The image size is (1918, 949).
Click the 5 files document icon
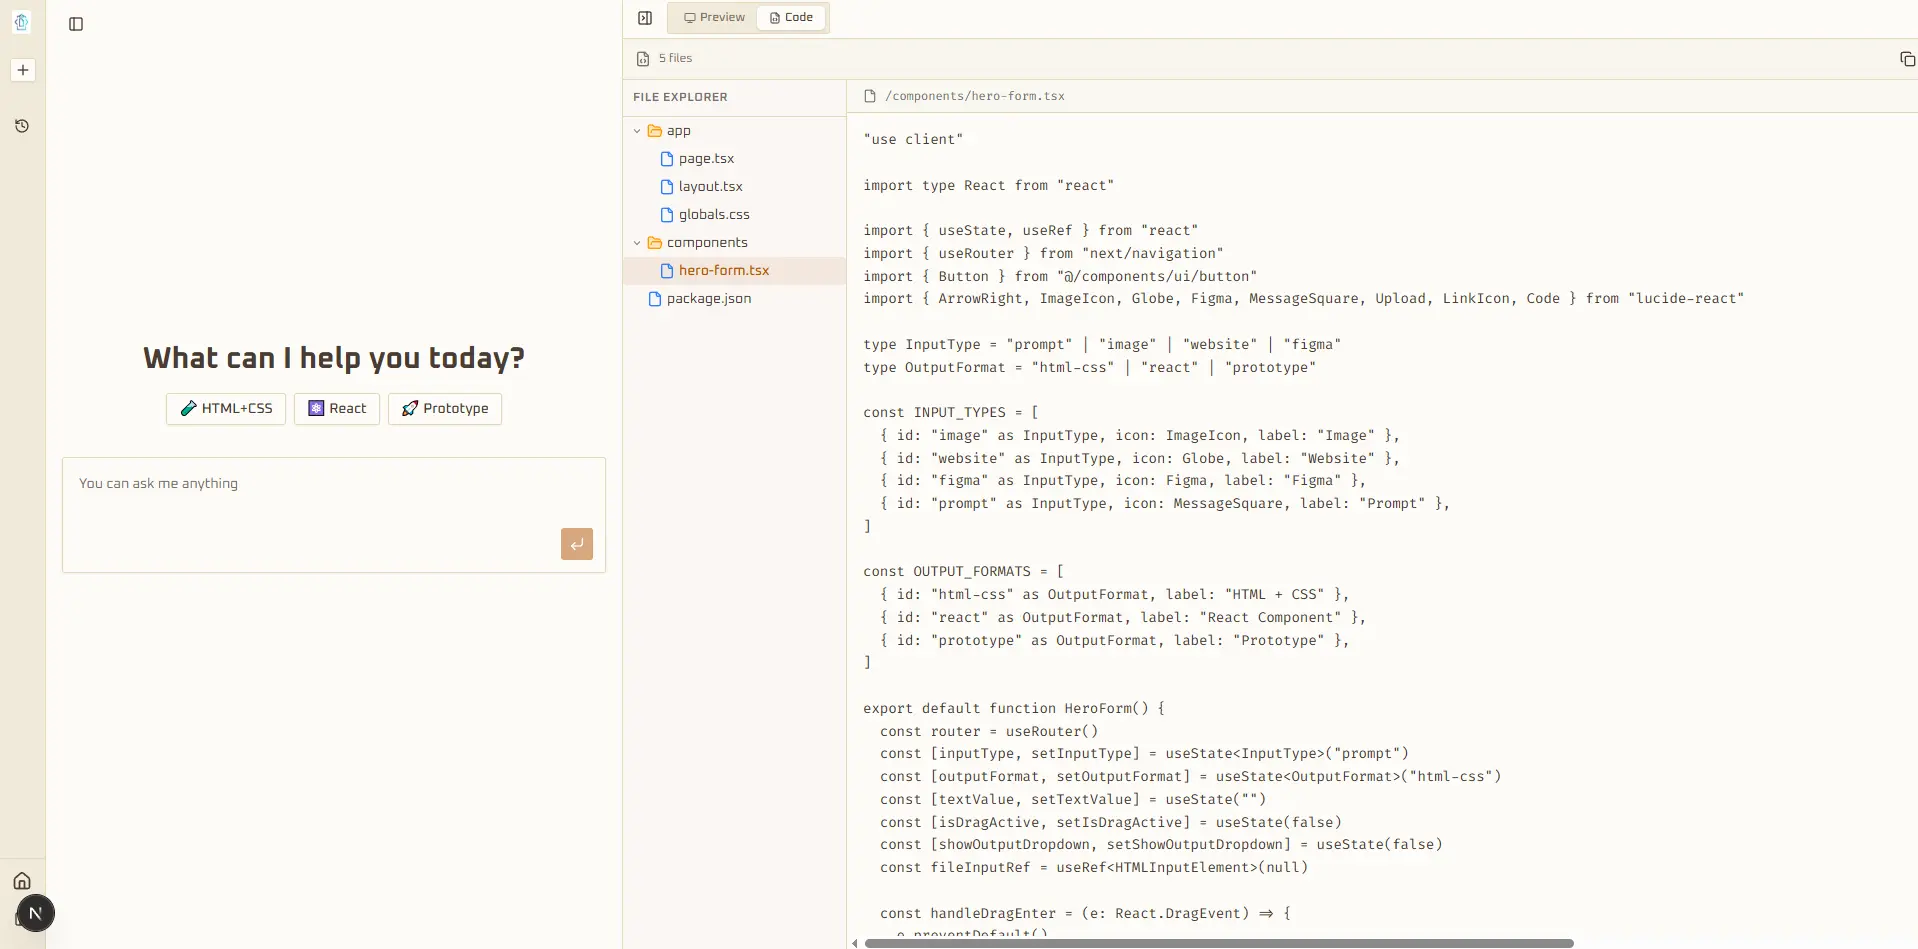click(x=643, y=59)
